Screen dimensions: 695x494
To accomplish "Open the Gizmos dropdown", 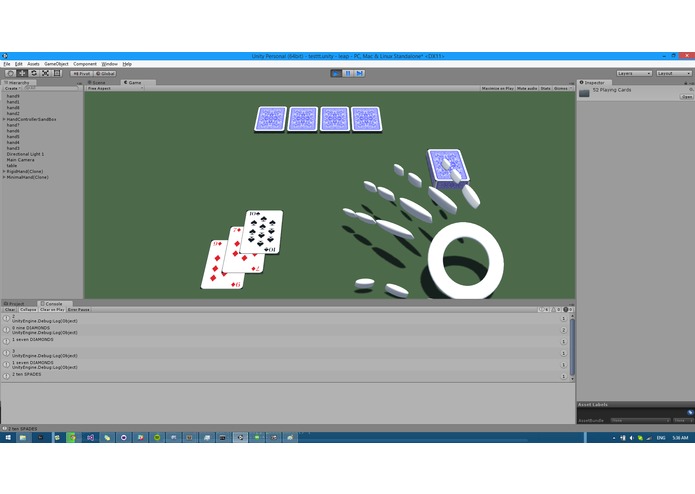I will tap(562, 88).
